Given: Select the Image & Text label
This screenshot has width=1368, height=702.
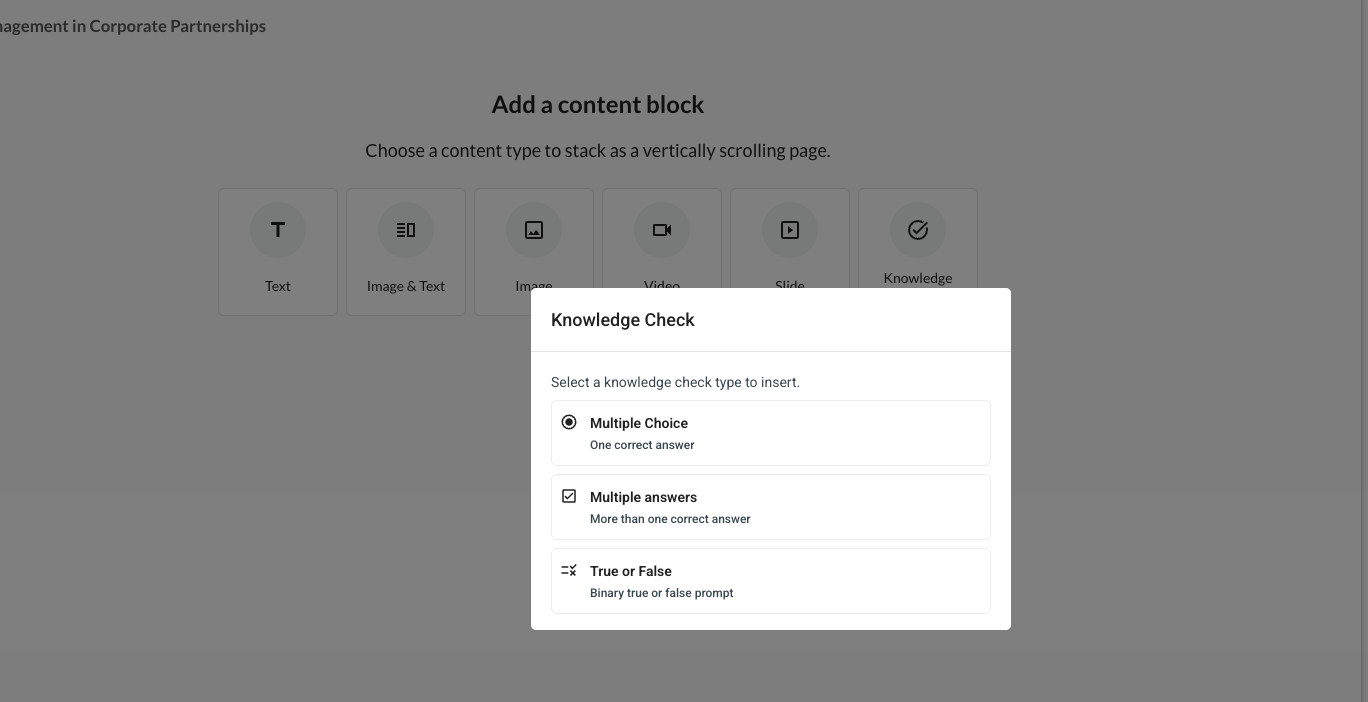Looking at the screenshot, I should [x=406, y=286].
